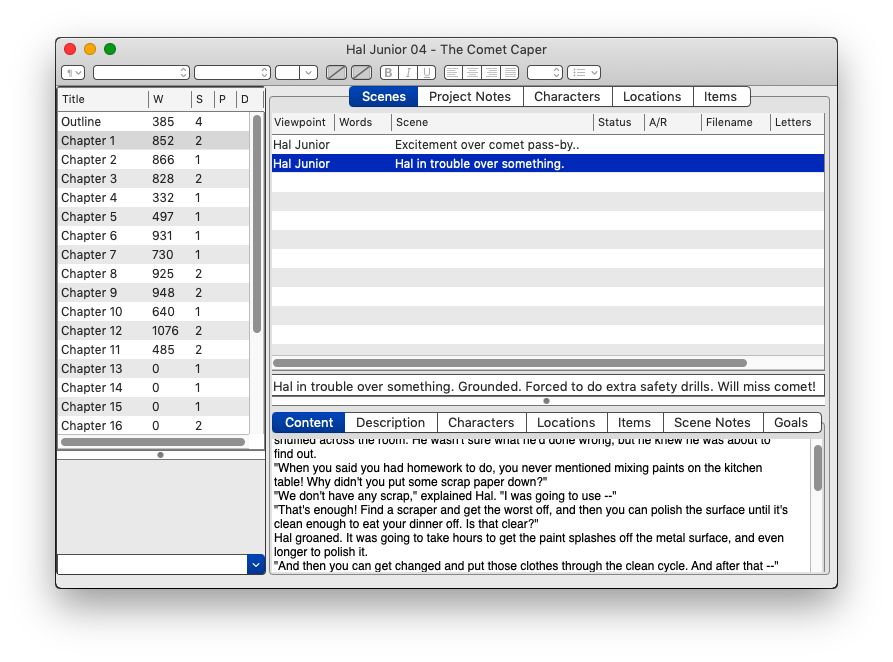Open the Goals tab
The height and width of the screenshot is (662, 893).
coord(791,423)
